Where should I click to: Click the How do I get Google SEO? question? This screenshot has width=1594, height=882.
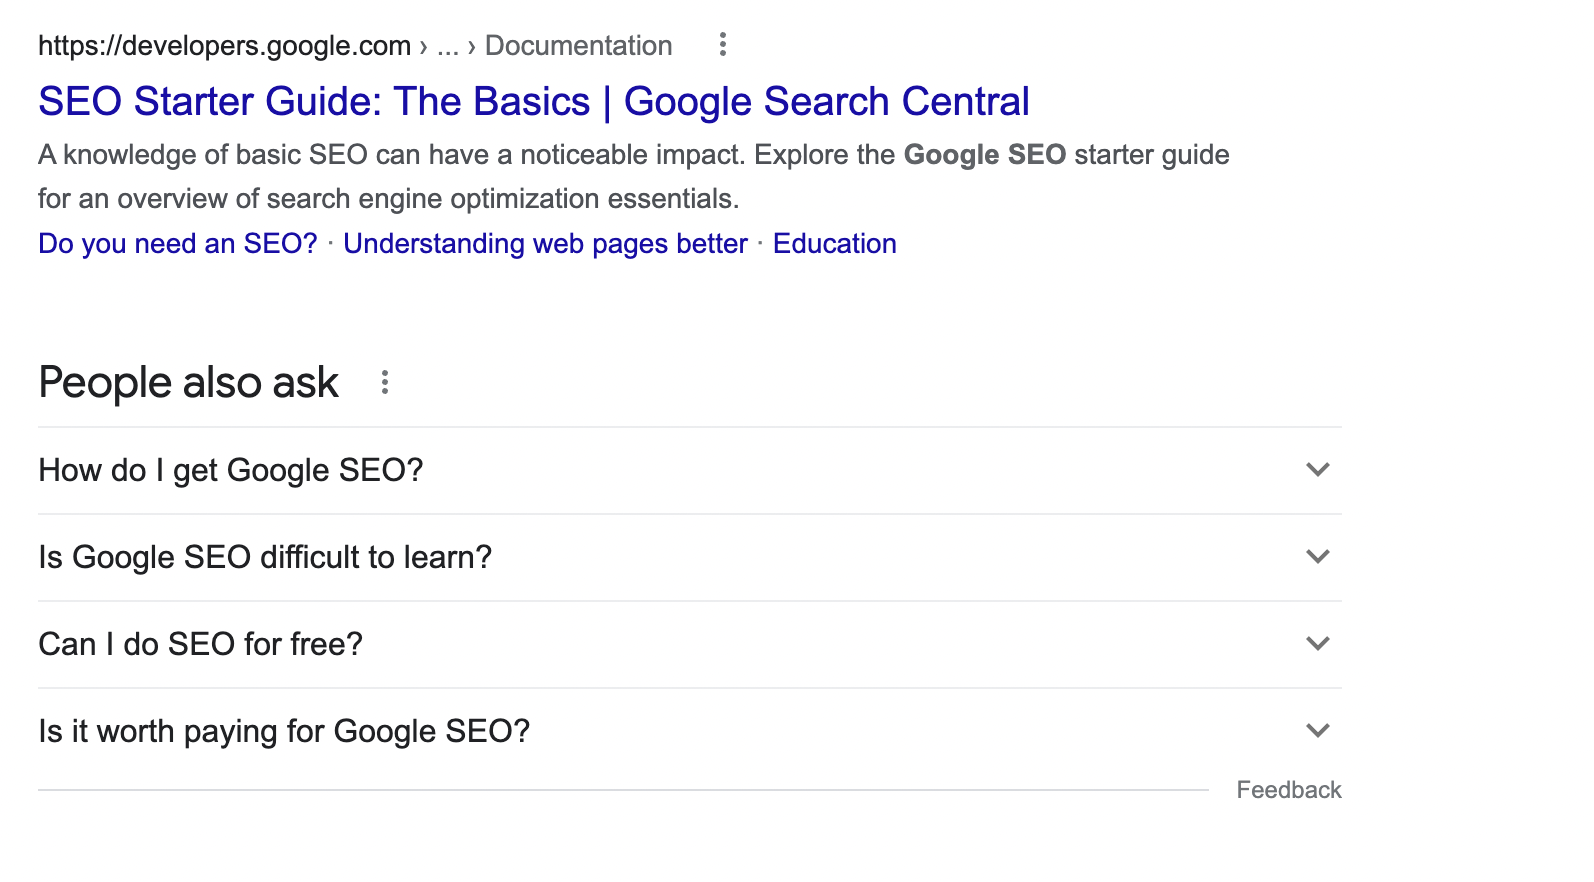pos(231,470)
